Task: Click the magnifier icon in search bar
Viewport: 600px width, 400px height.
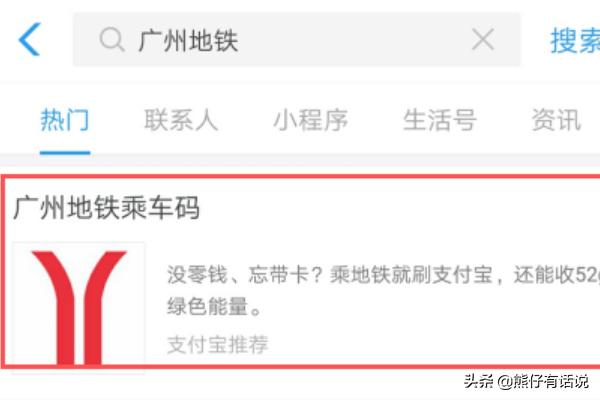Action: pos(112,40)
